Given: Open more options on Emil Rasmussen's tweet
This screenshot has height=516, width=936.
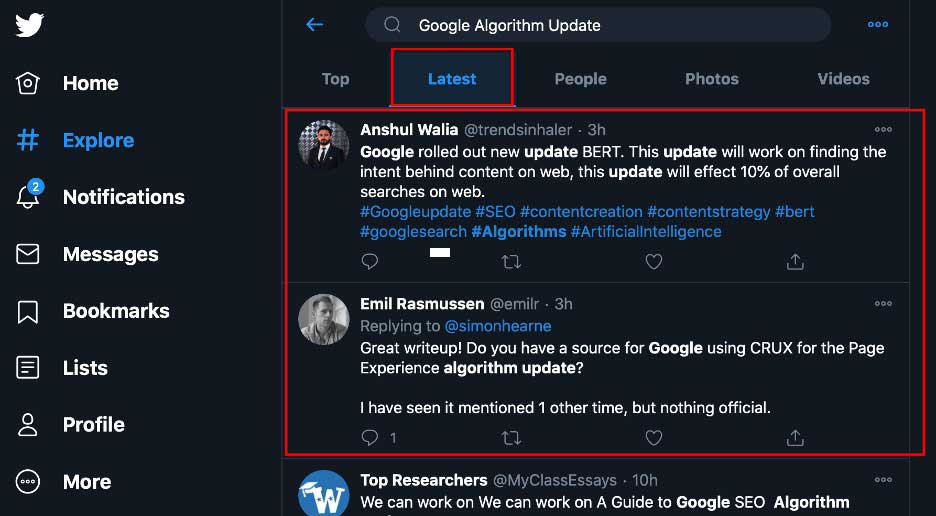Looking at the screenshot, I should 883,303.
